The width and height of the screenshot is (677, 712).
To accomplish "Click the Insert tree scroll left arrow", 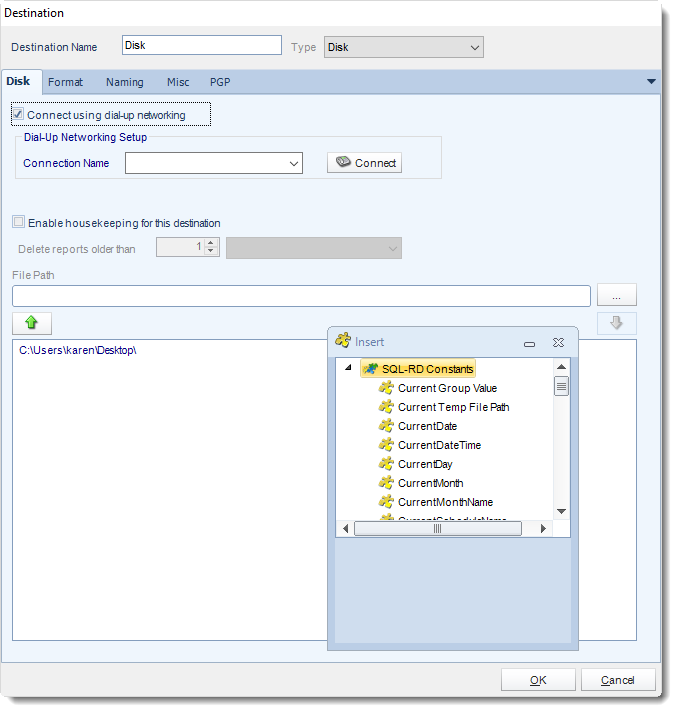I will [346, 529].
